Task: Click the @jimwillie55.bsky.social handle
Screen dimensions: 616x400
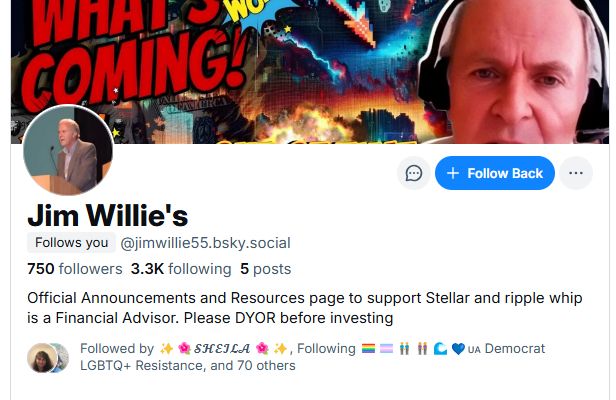Action: 205,243
